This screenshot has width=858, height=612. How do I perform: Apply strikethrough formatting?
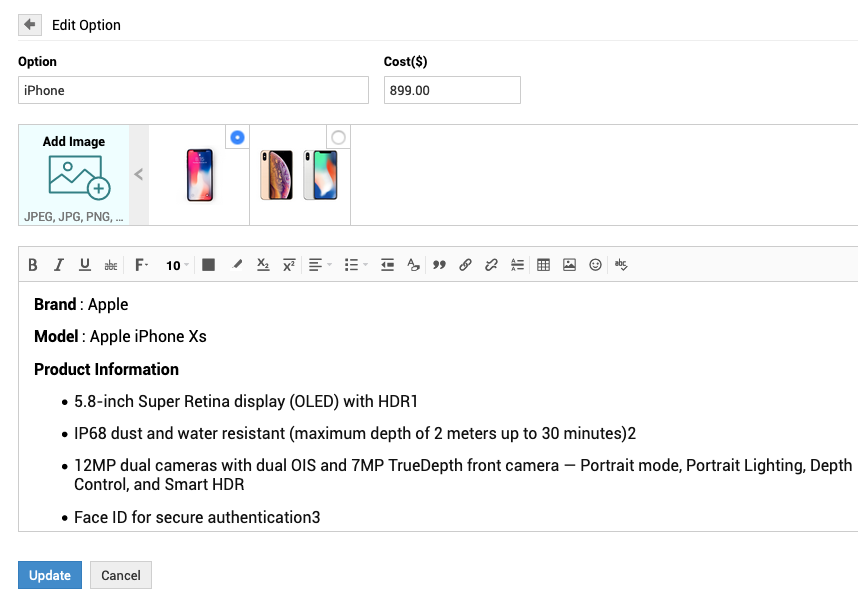(111, 265)
